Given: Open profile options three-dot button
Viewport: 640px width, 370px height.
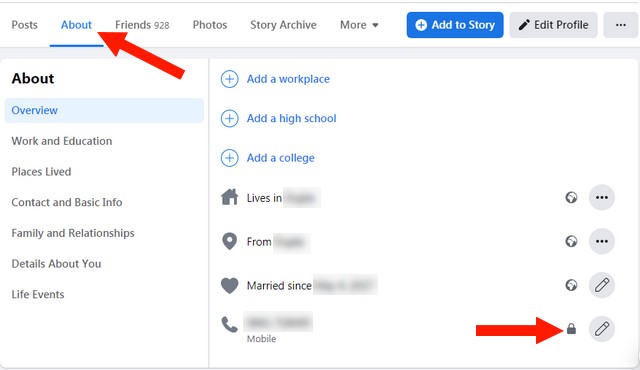Looking at the screenshot, I should (x=621, y=25).
